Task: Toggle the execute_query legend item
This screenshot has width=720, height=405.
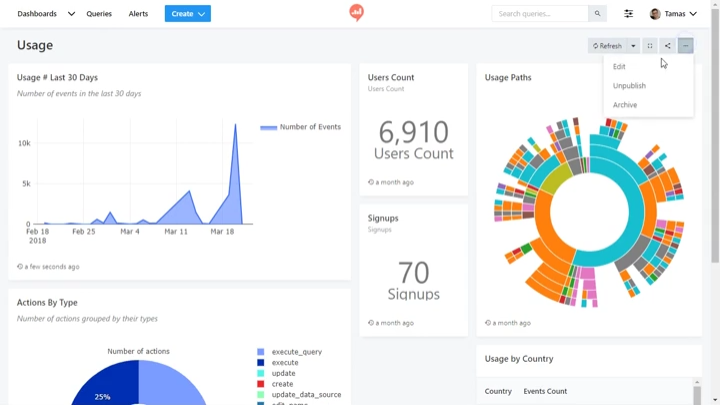Action: pos(297,352)
